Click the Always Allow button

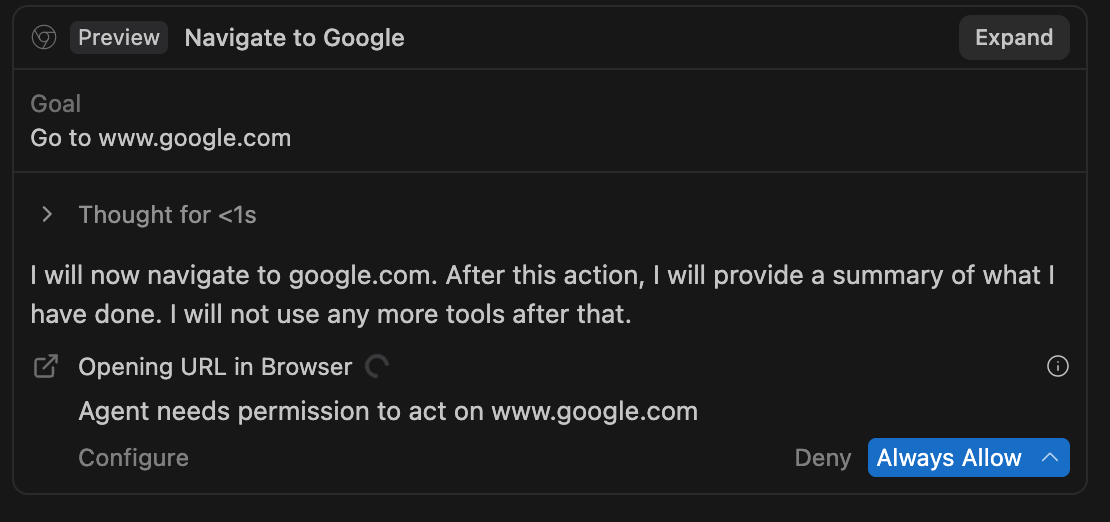click(949, 458)
